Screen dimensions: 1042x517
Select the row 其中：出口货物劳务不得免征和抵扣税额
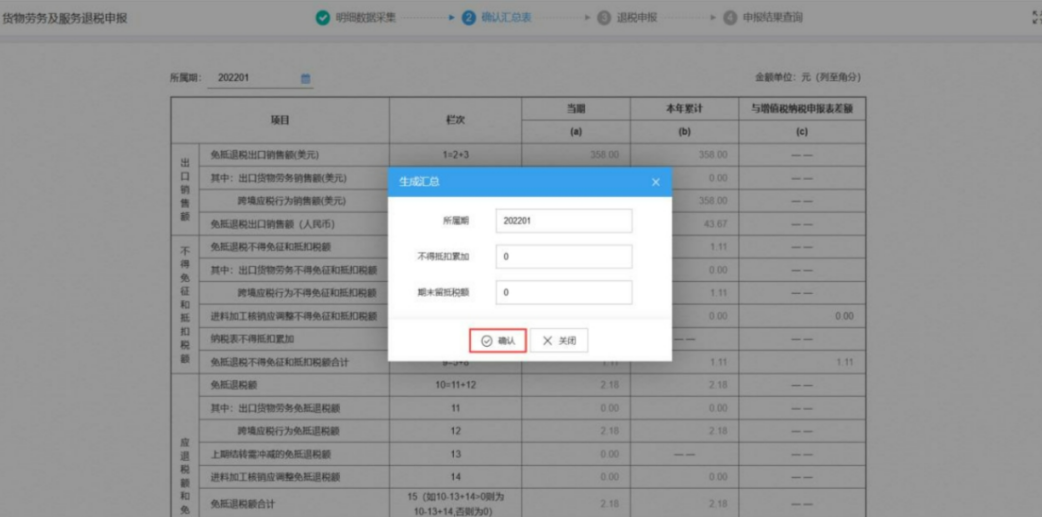tap(293, 270)
